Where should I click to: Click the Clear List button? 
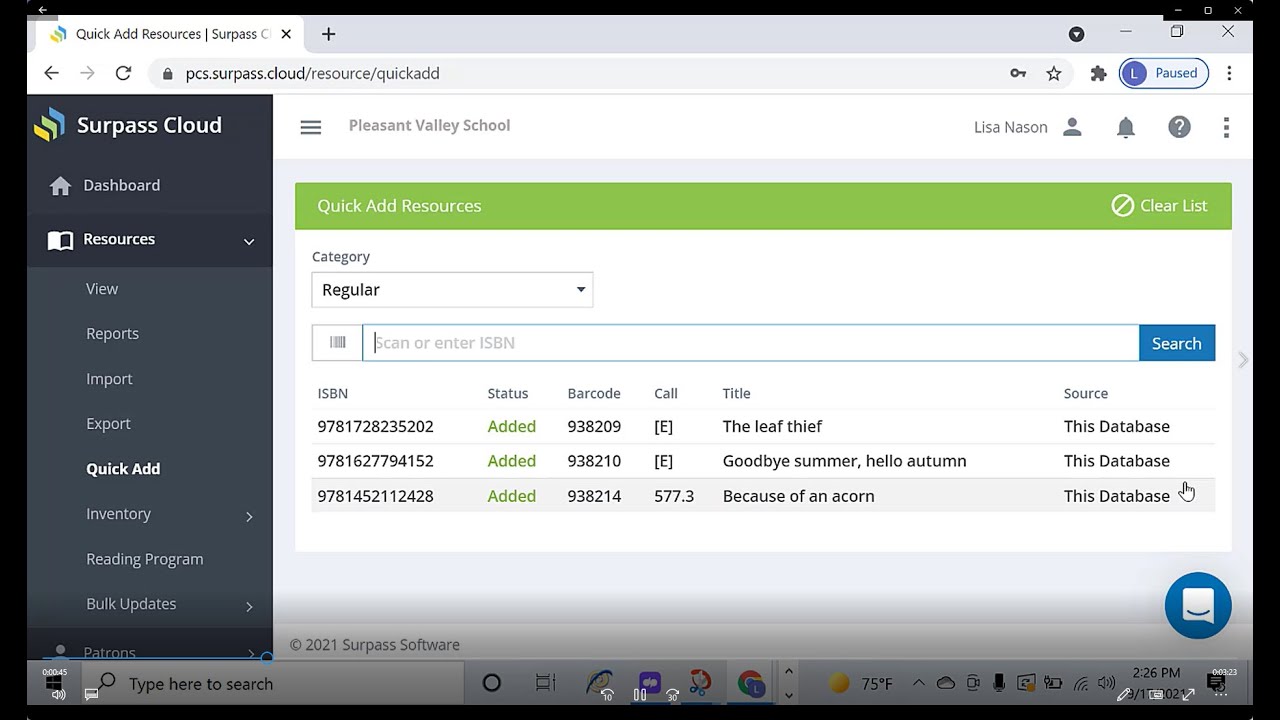click(1160, 206)
